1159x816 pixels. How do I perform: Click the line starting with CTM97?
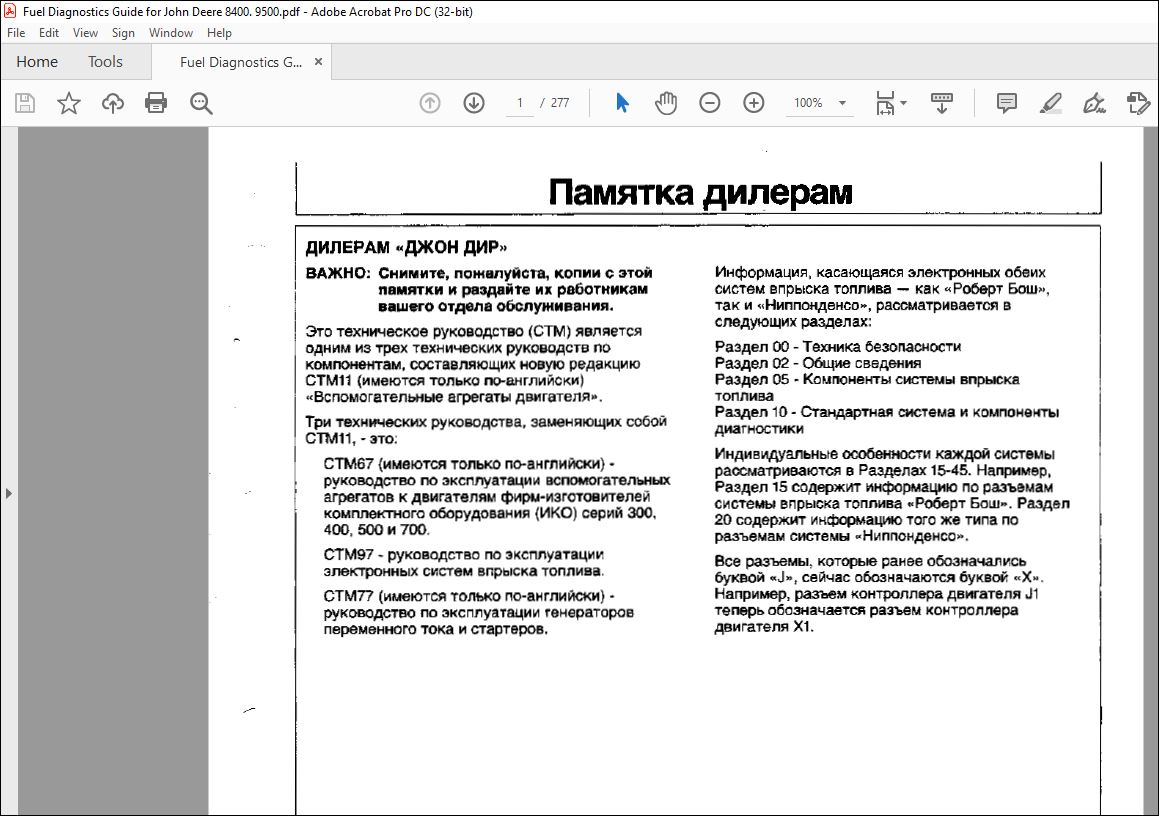coord(463,554)
